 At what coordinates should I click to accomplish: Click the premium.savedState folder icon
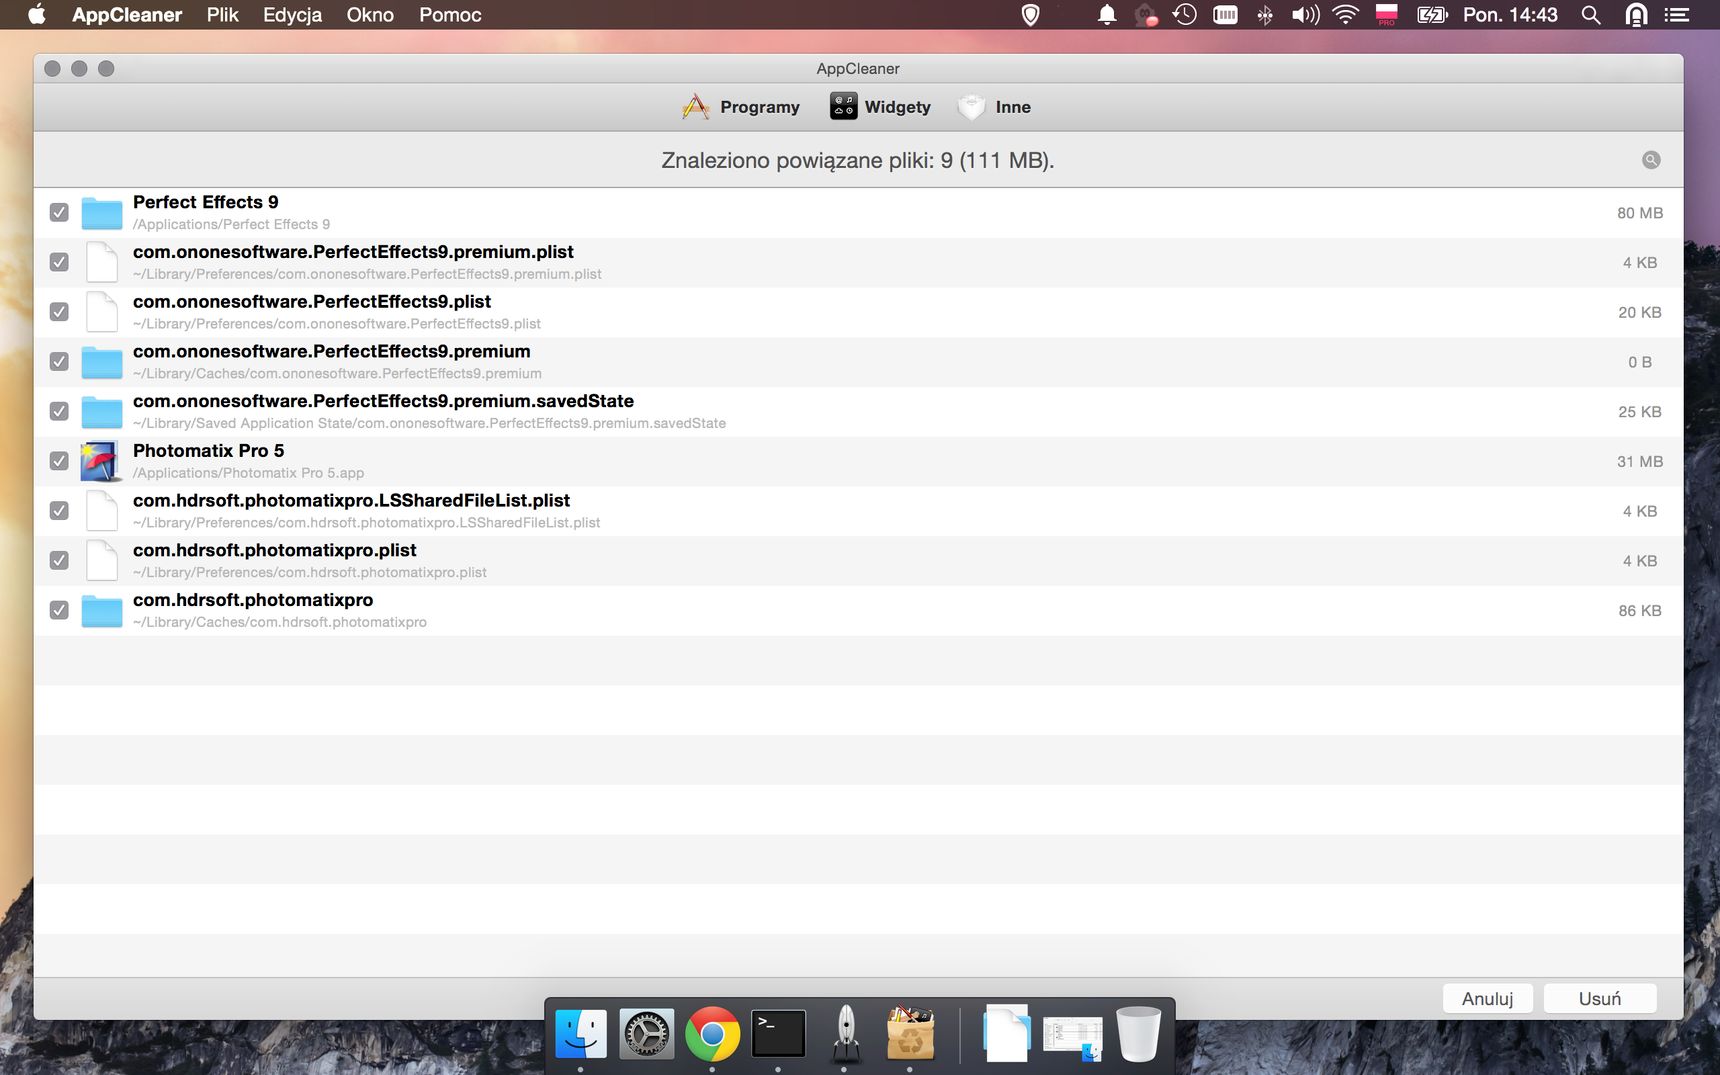101,411
